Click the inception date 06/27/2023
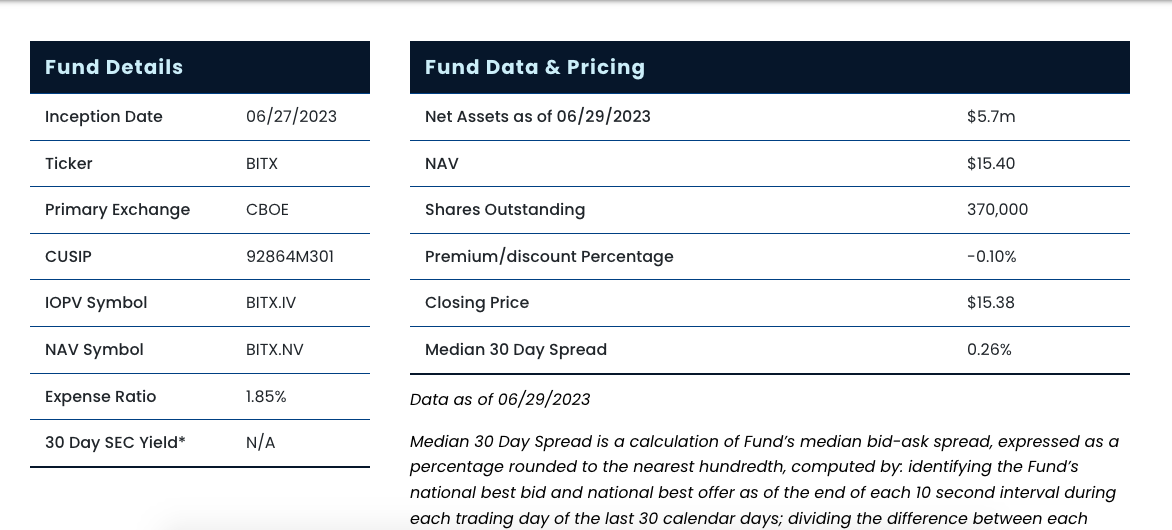This screenshot has width=1172, height=530. (x=291, y=116)
